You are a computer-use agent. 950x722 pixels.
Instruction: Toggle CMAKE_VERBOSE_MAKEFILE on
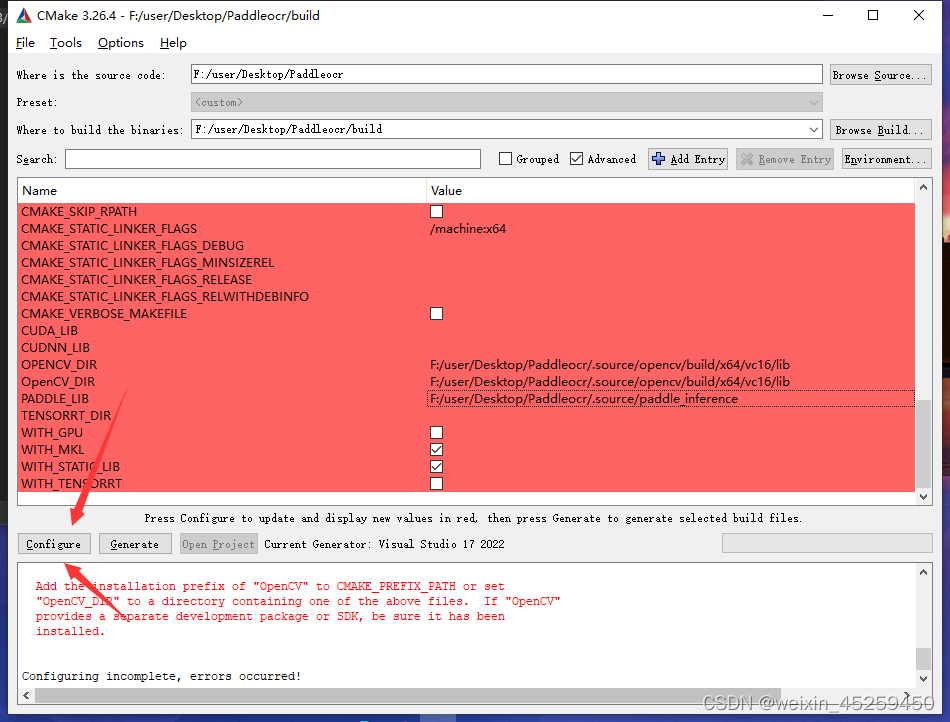(x=436, y=313)
